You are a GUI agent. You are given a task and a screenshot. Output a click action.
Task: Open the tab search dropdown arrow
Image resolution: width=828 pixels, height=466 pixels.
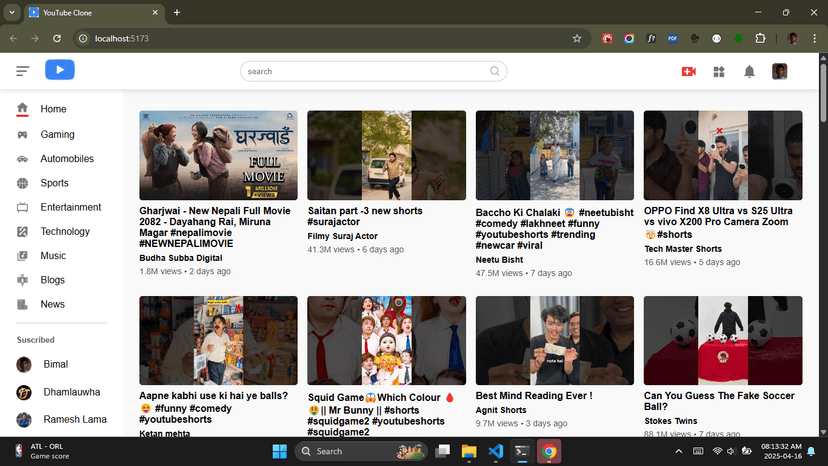click(12, 12)
